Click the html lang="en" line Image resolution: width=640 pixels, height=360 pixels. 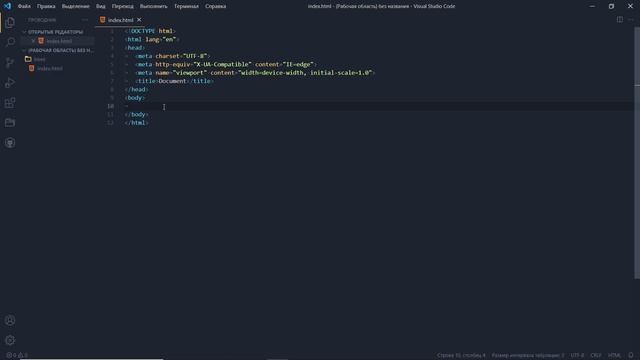152,39
